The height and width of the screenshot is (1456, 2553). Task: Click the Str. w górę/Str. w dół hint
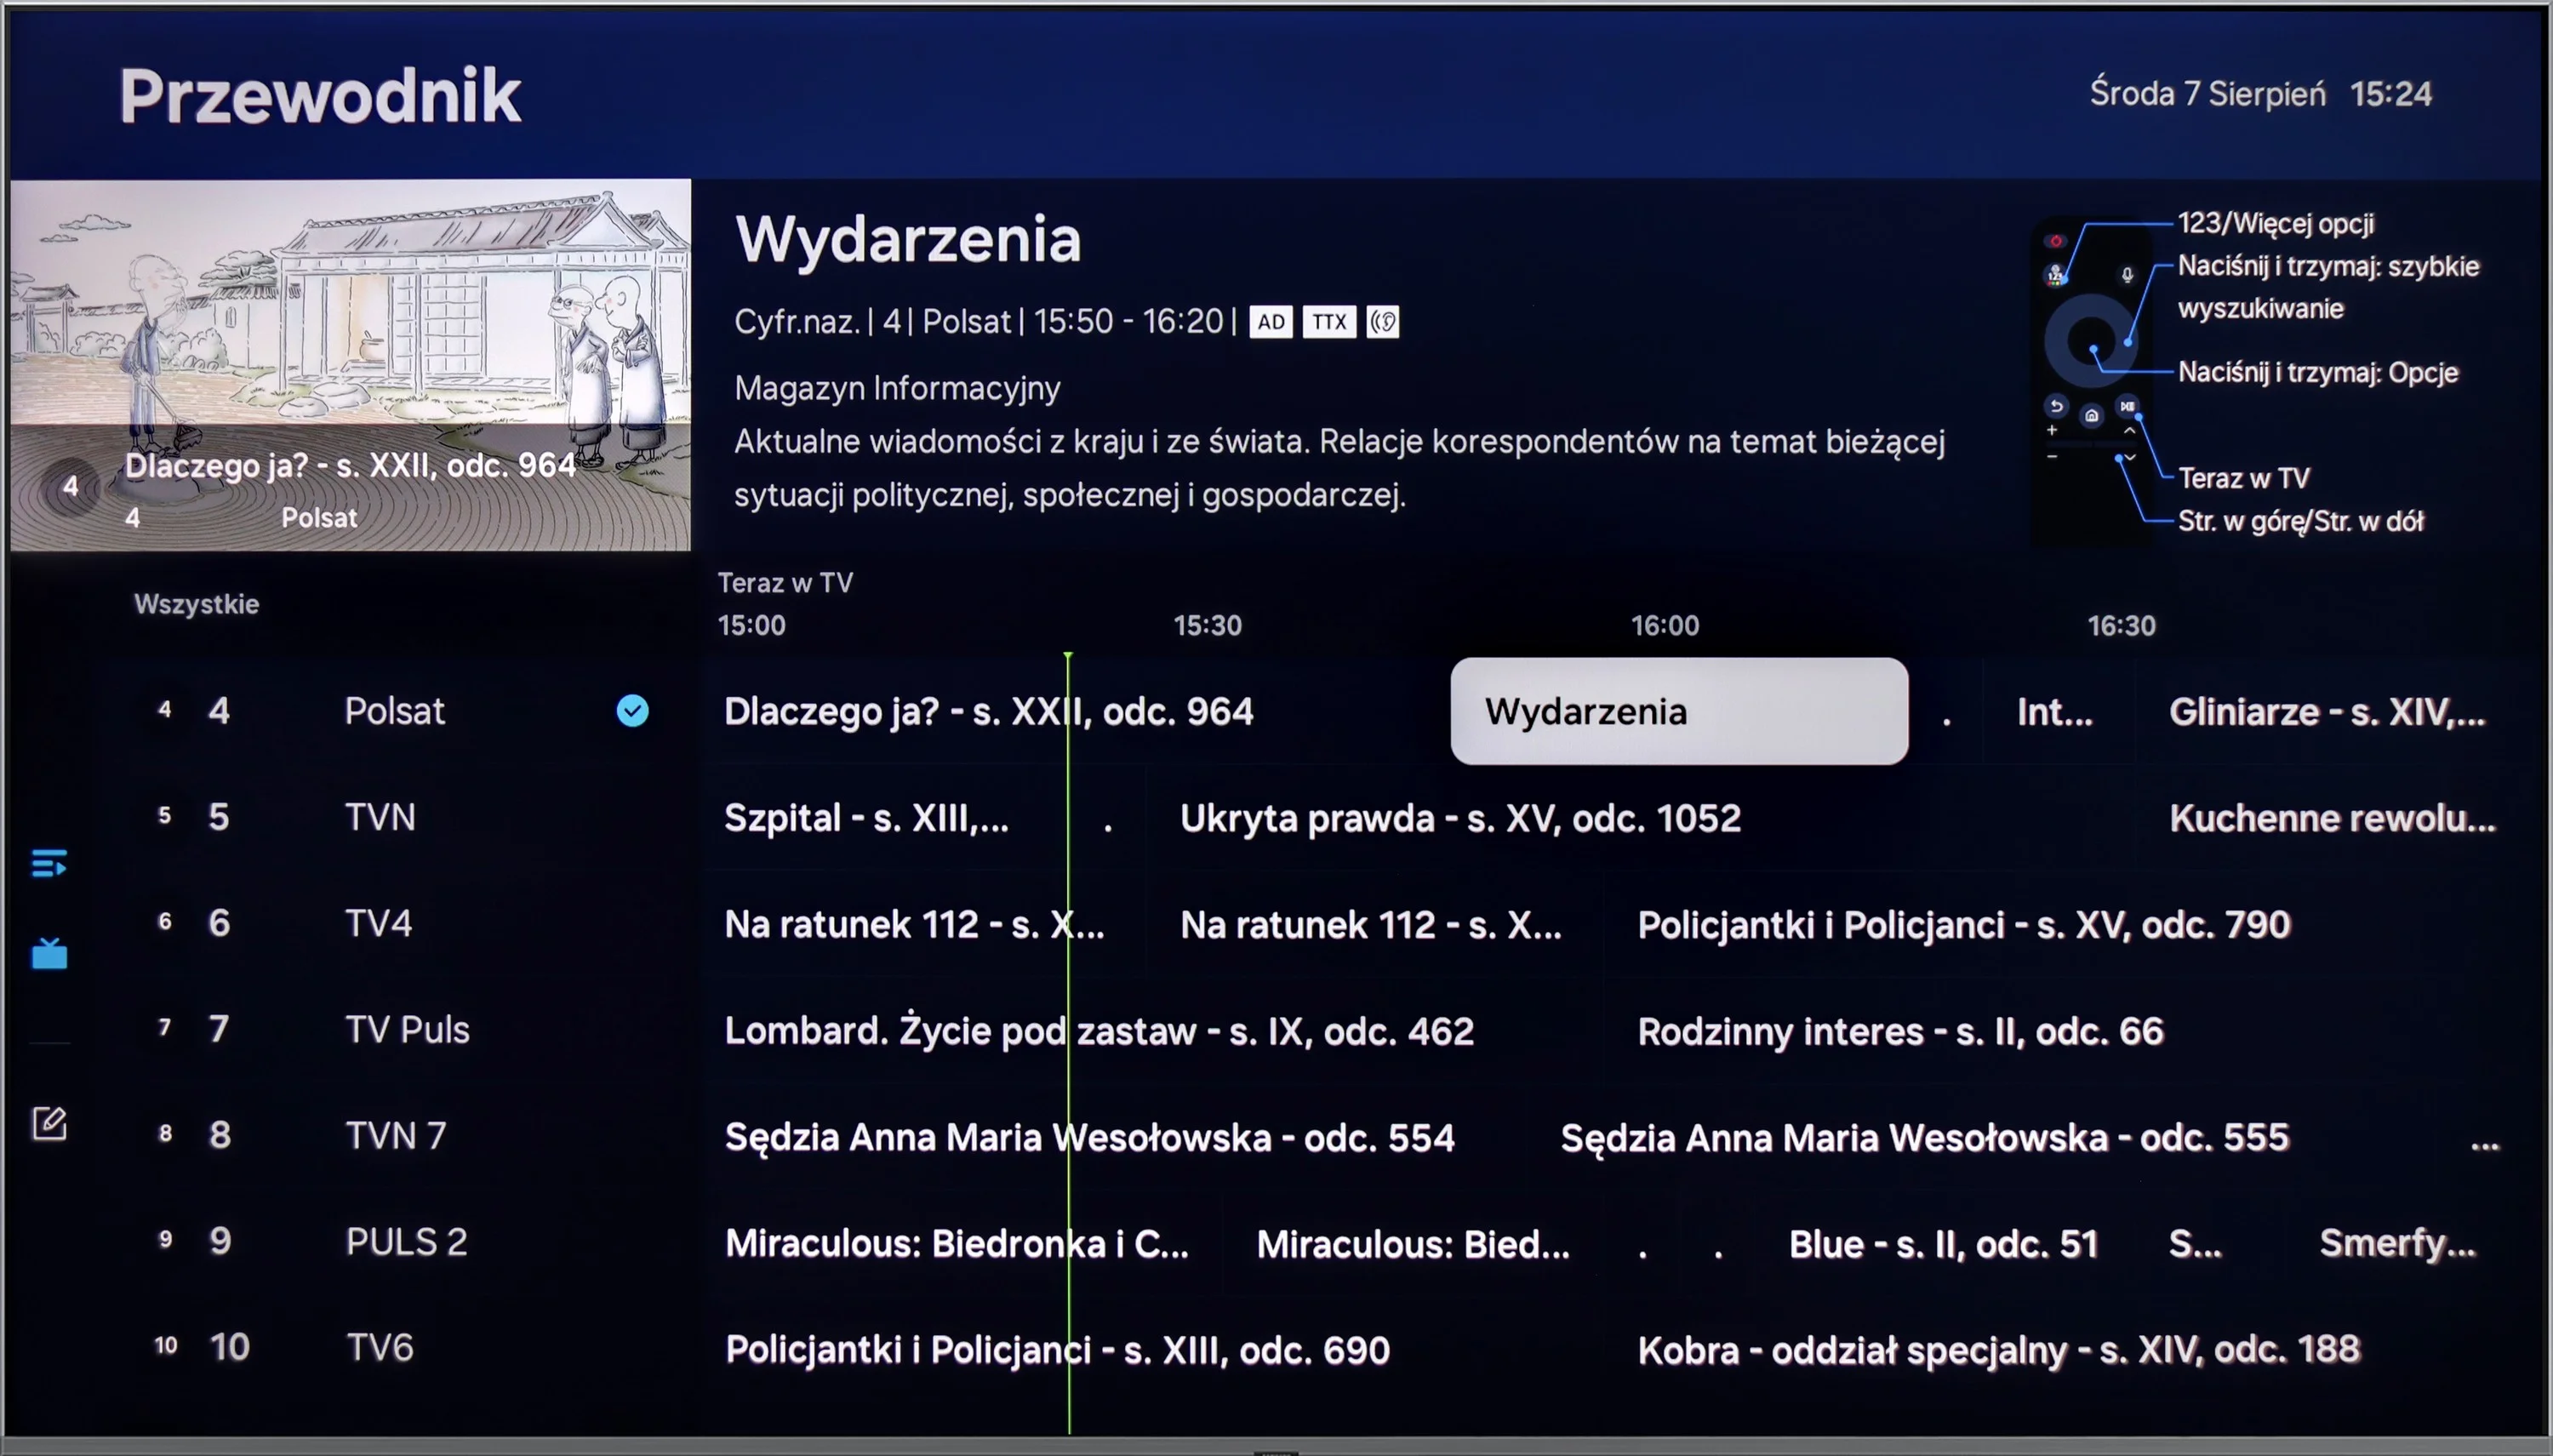pos(2300,521)
